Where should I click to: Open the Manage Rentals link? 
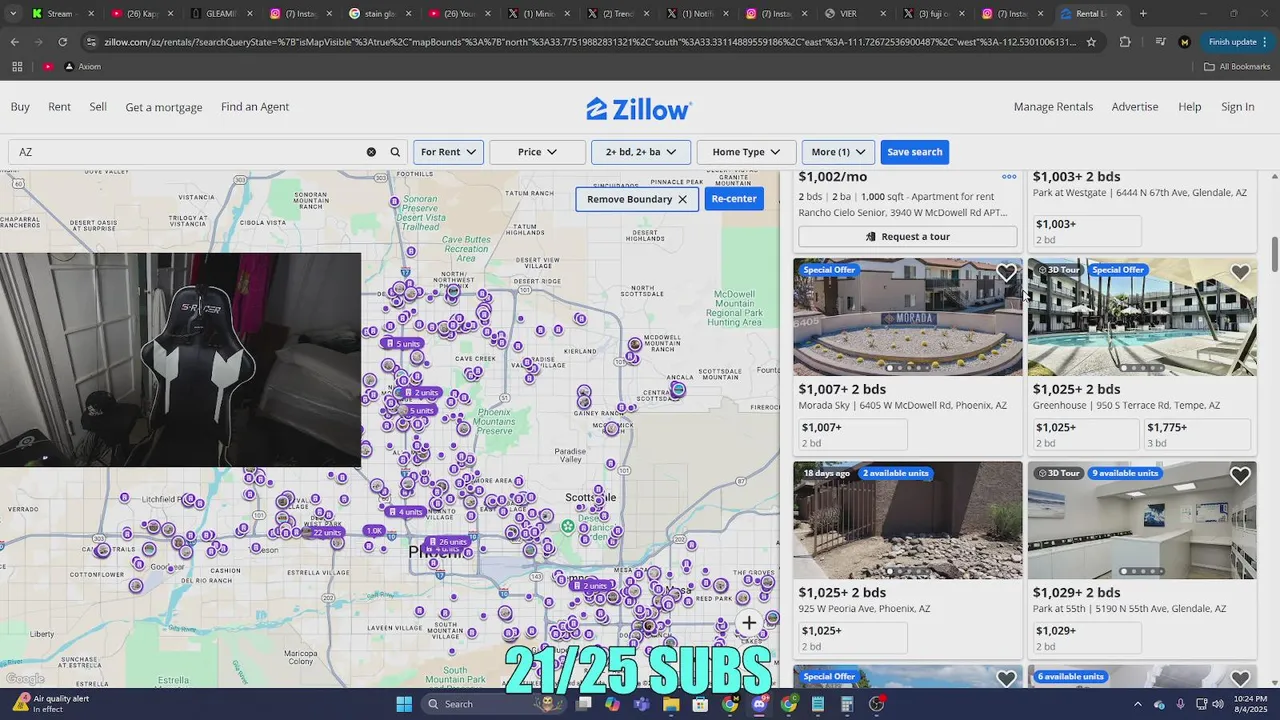tap(1053, 107)
